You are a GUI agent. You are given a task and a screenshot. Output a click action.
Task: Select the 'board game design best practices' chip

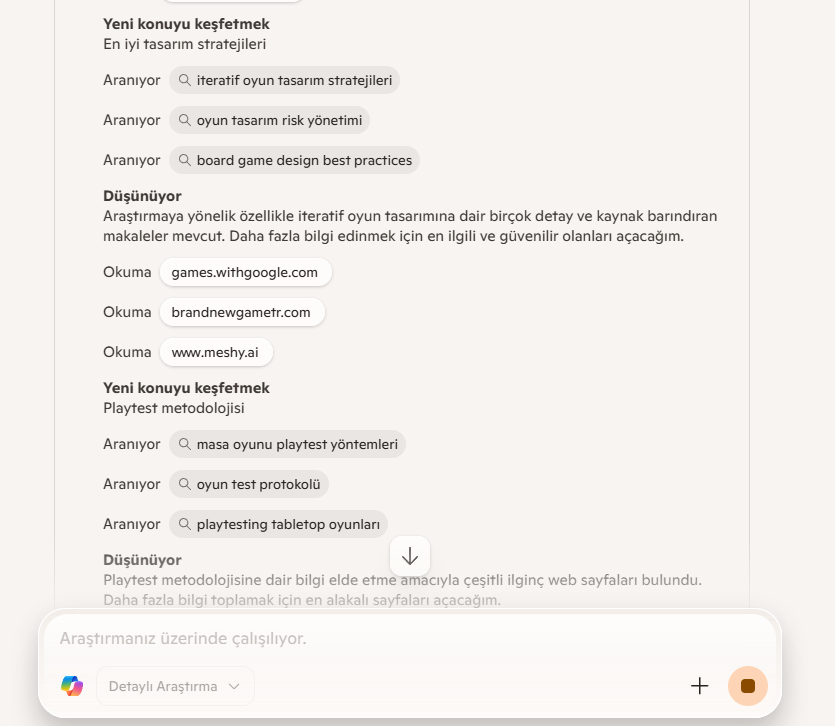(x=294, y=160)
